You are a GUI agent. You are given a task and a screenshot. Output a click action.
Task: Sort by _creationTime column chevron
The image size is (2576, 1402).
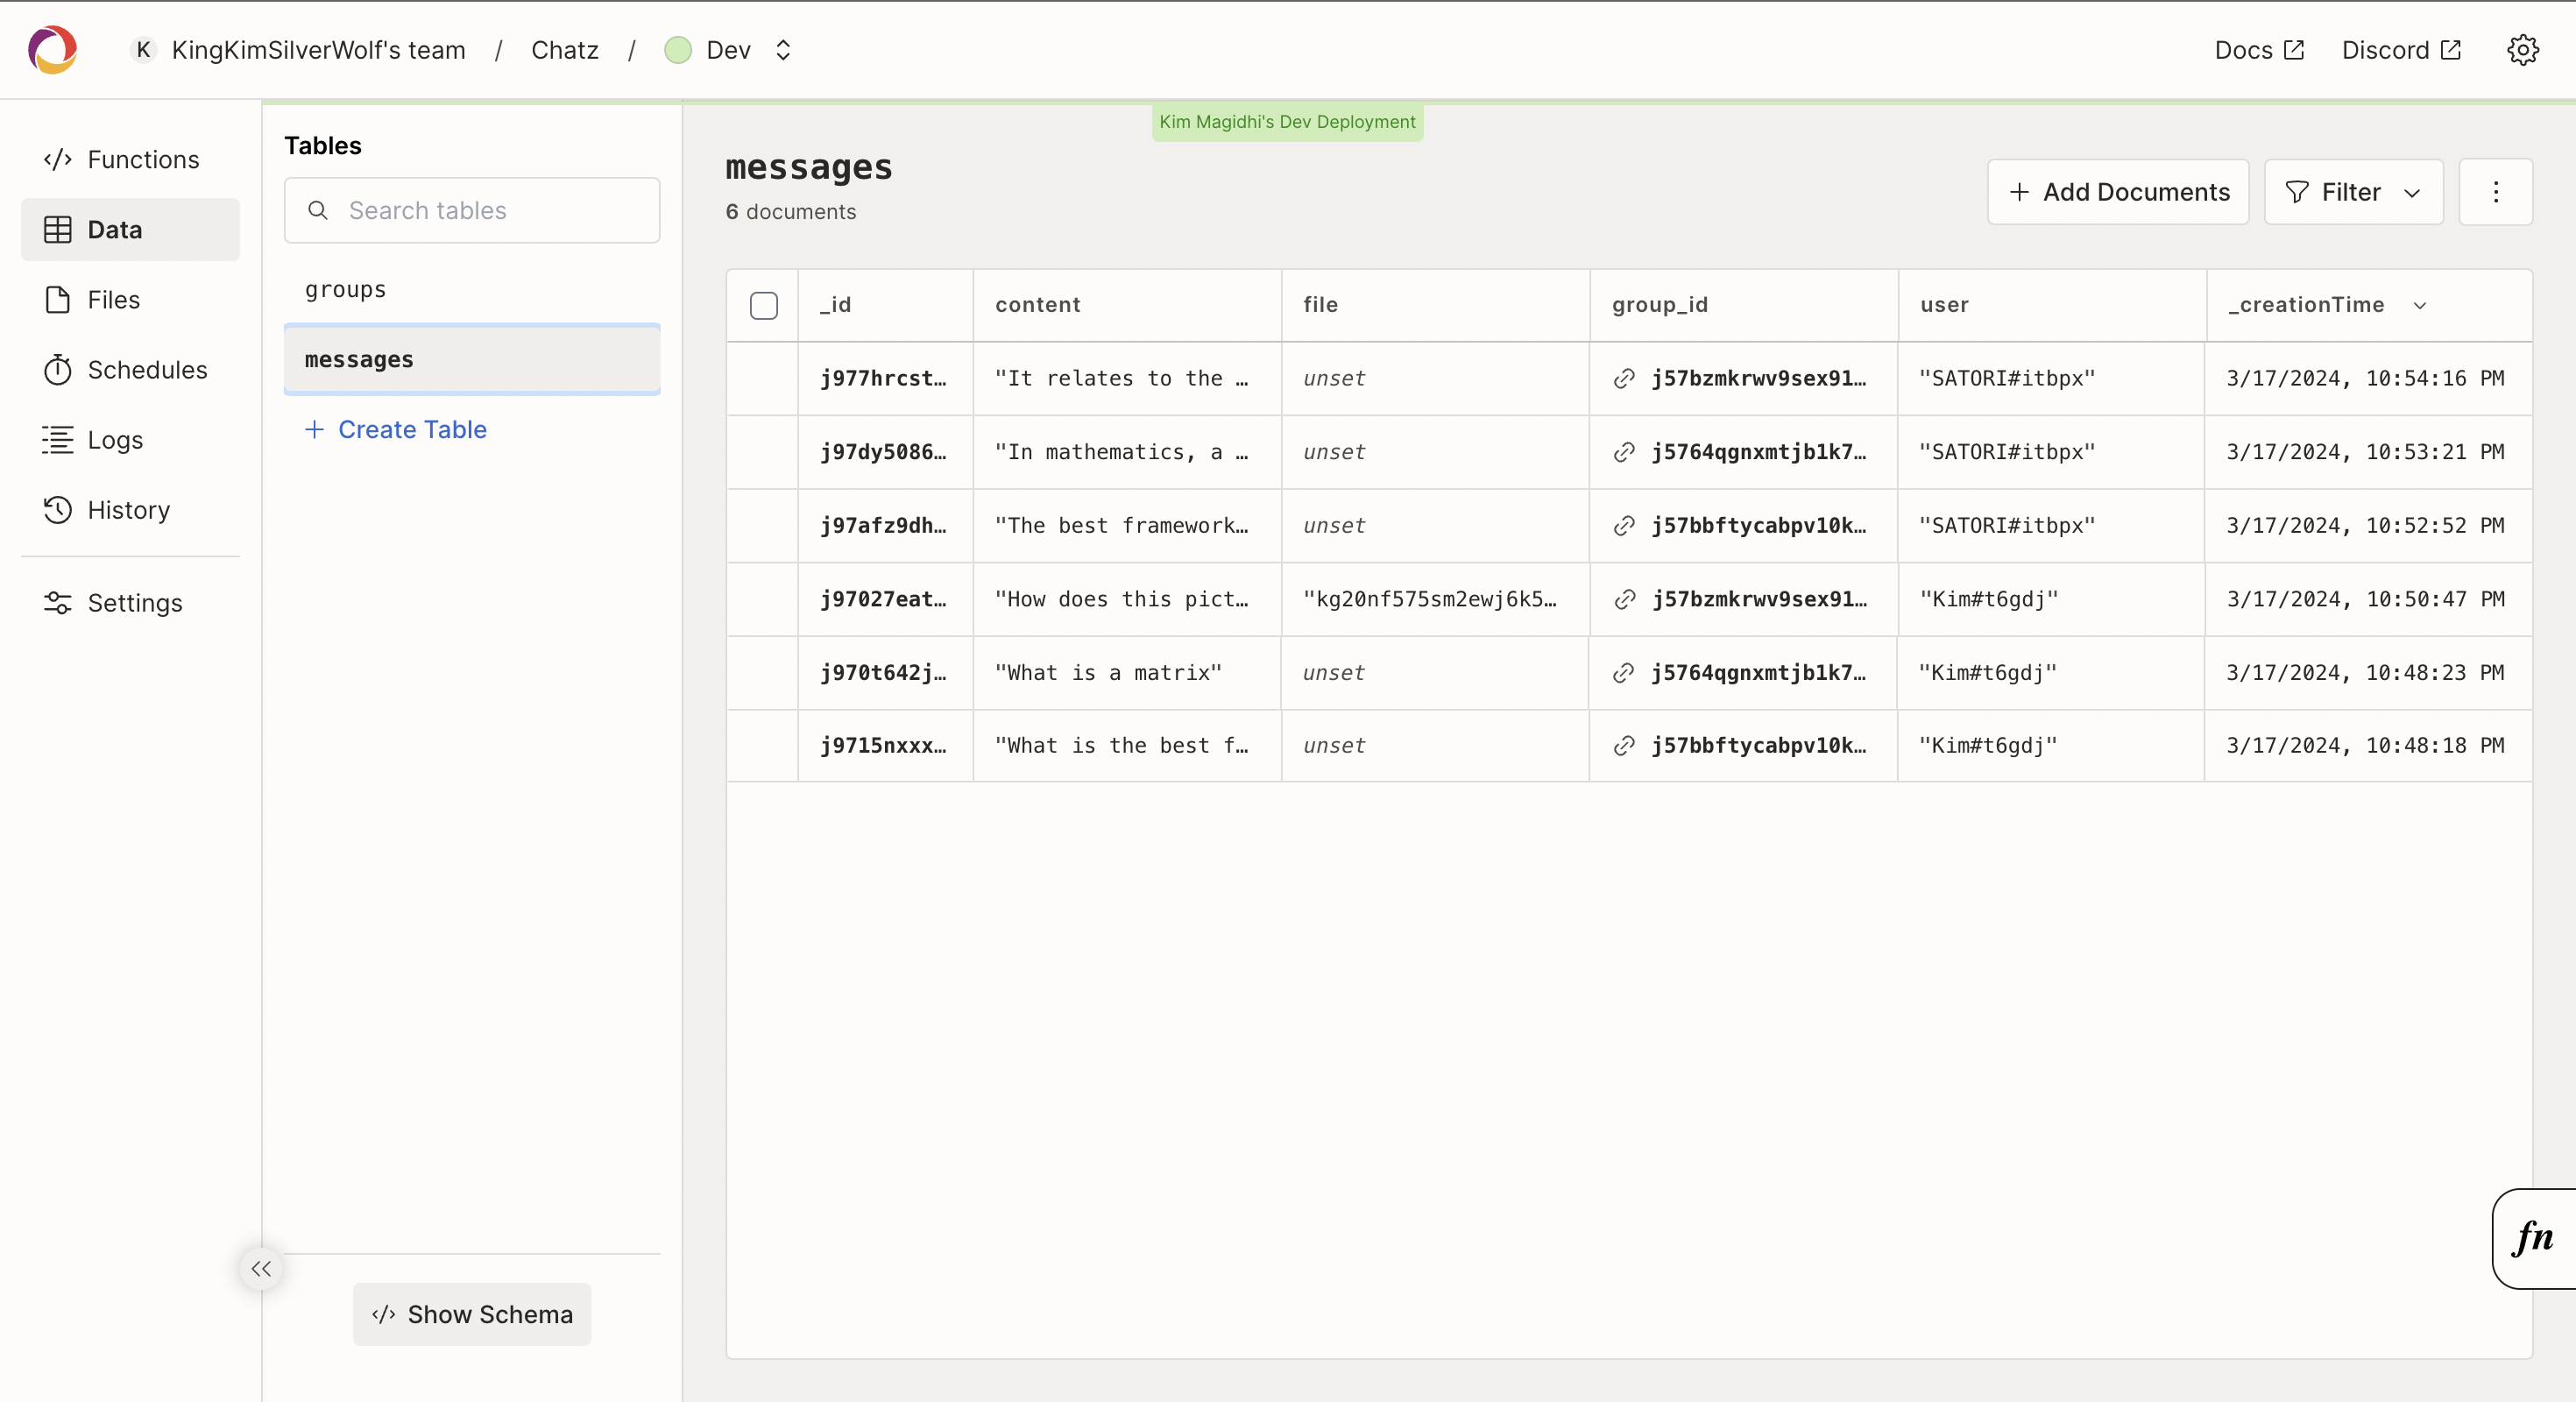coord(2420,306)
